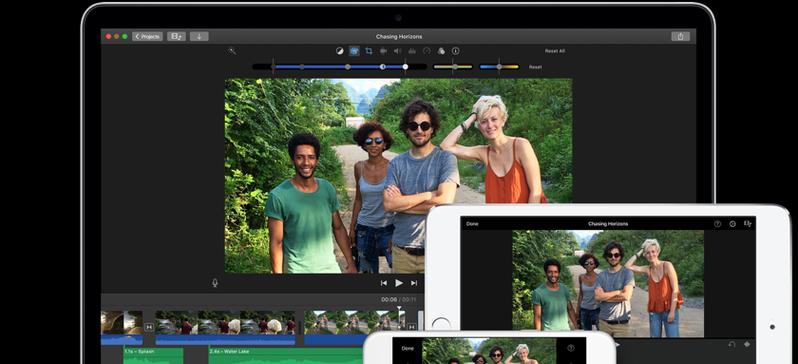Open the media library browser button

coord(176,37)
